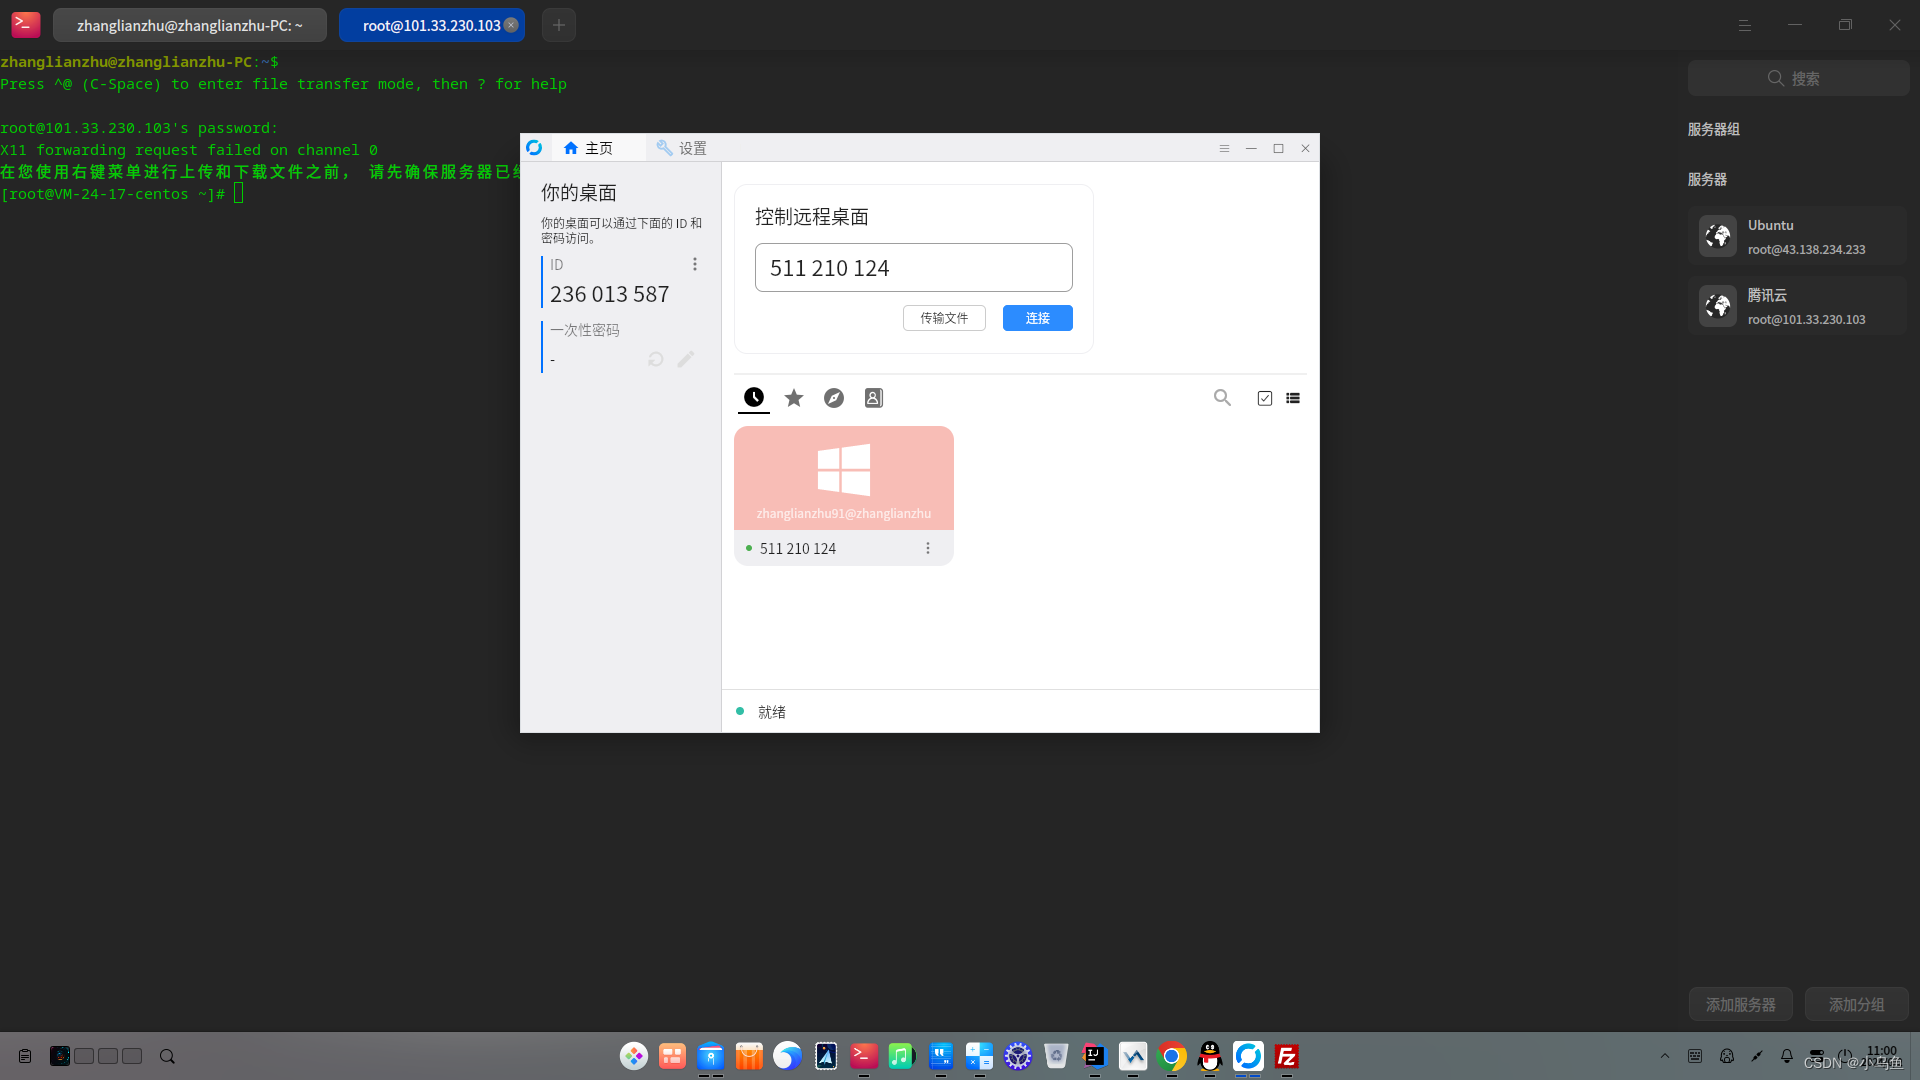
Task: Open the discovered devices compass tab
Action: point(834,398)
